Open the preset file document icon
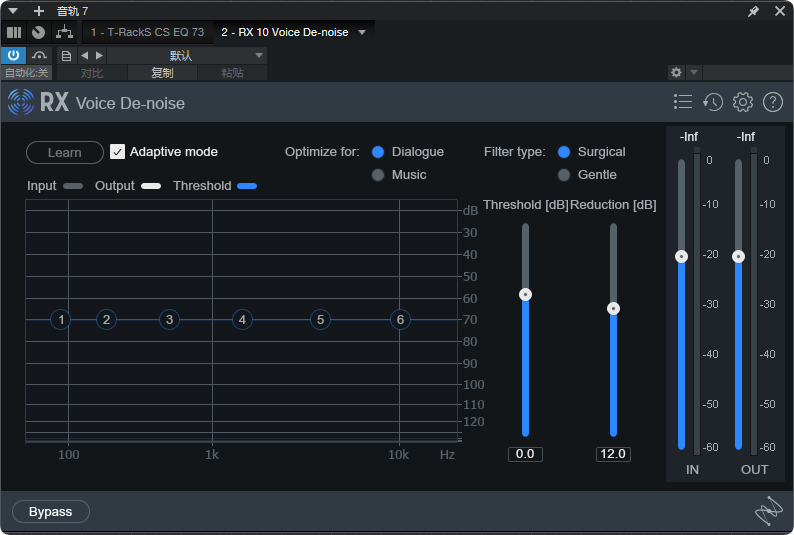This screenshot has width=794, height=535. [x=66, y=56]
